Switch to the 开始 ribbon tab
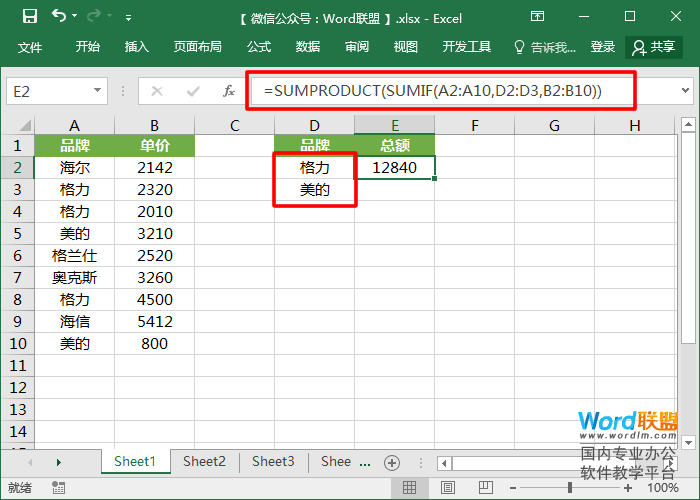The width and height of the screenshot is (700, 500). [88, 47]
